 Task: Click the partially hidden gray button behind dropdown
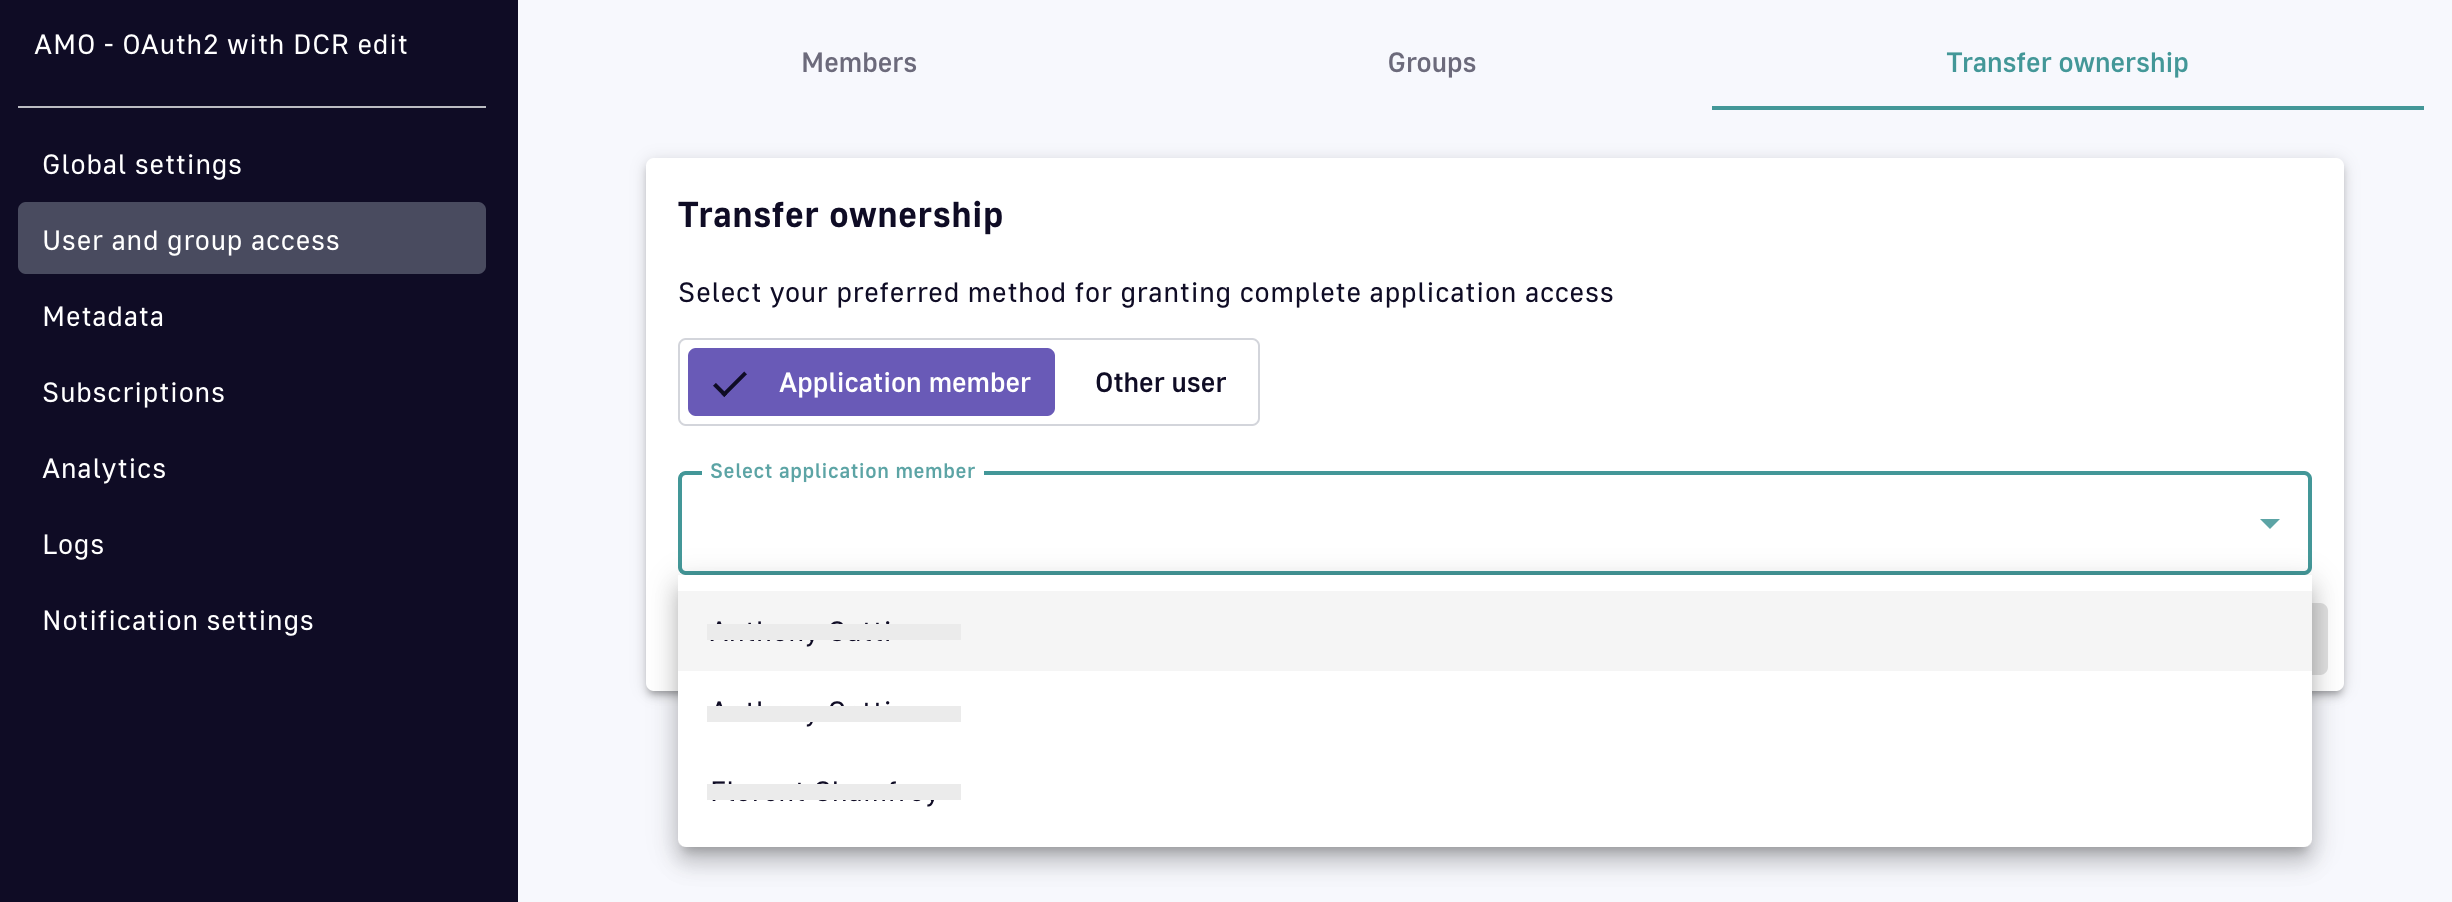(x=2320, y=639)
